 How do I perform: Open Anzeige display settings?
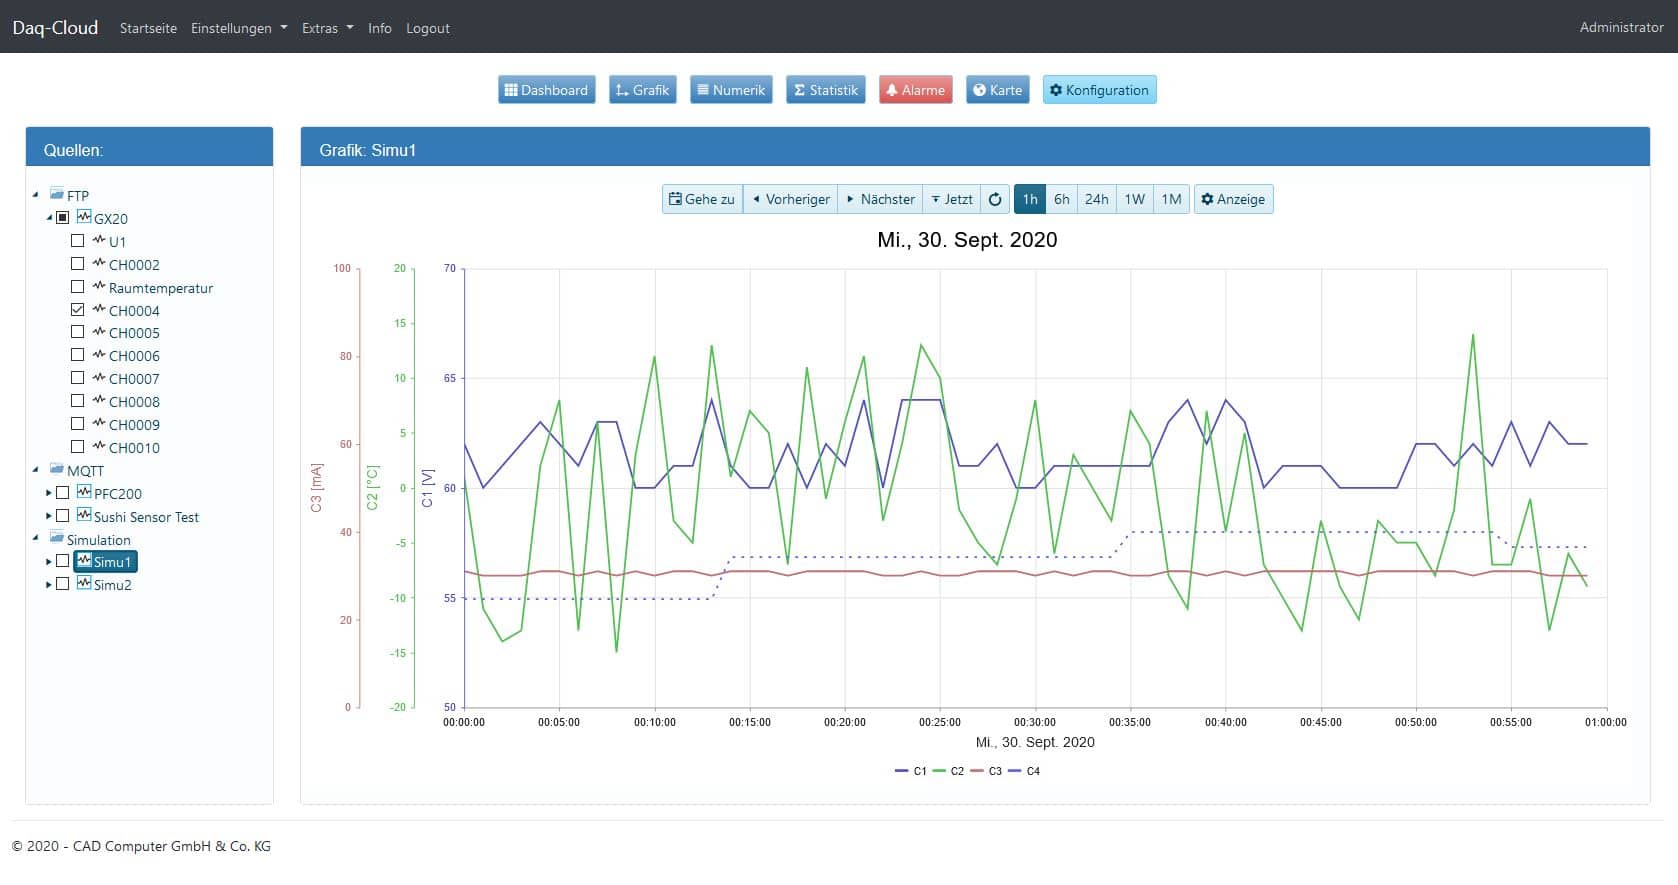[x=1233, y=199]
